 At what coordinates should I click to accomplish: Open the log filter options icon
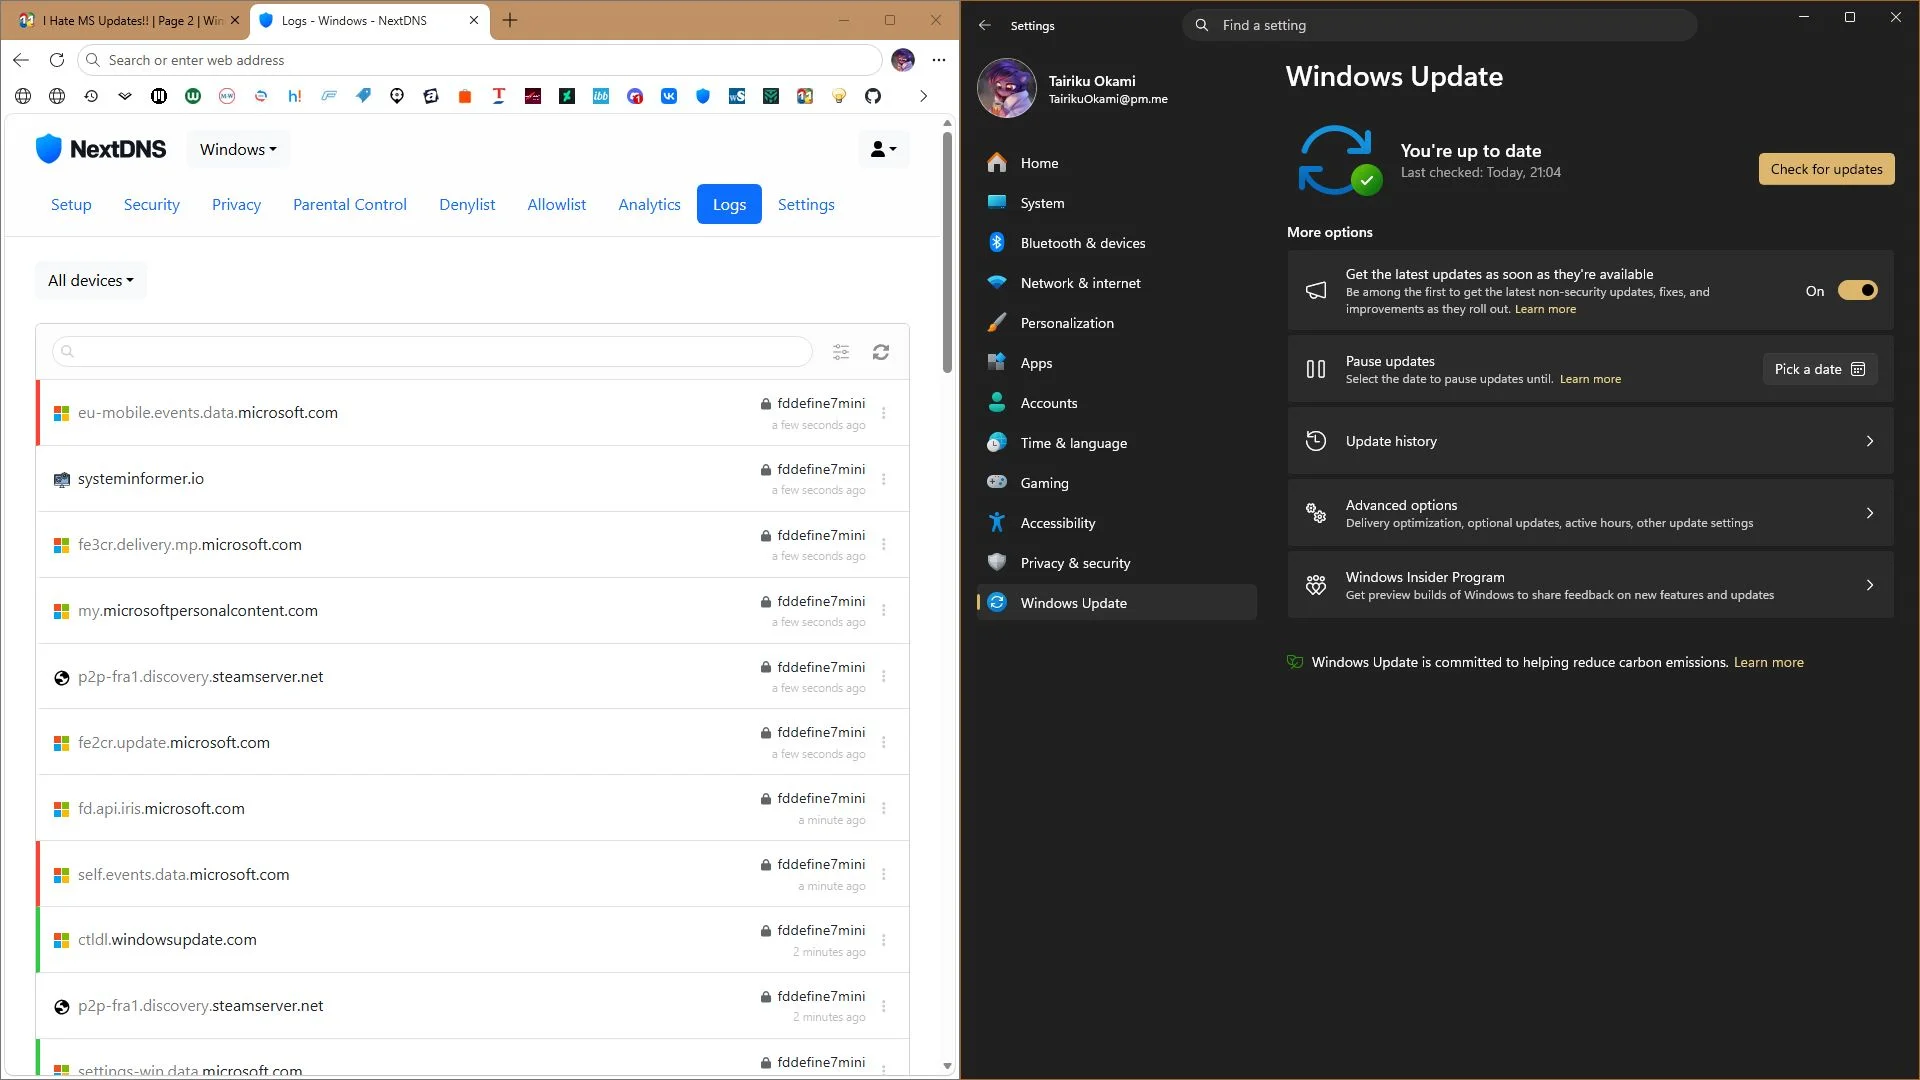tap(841, 352)
